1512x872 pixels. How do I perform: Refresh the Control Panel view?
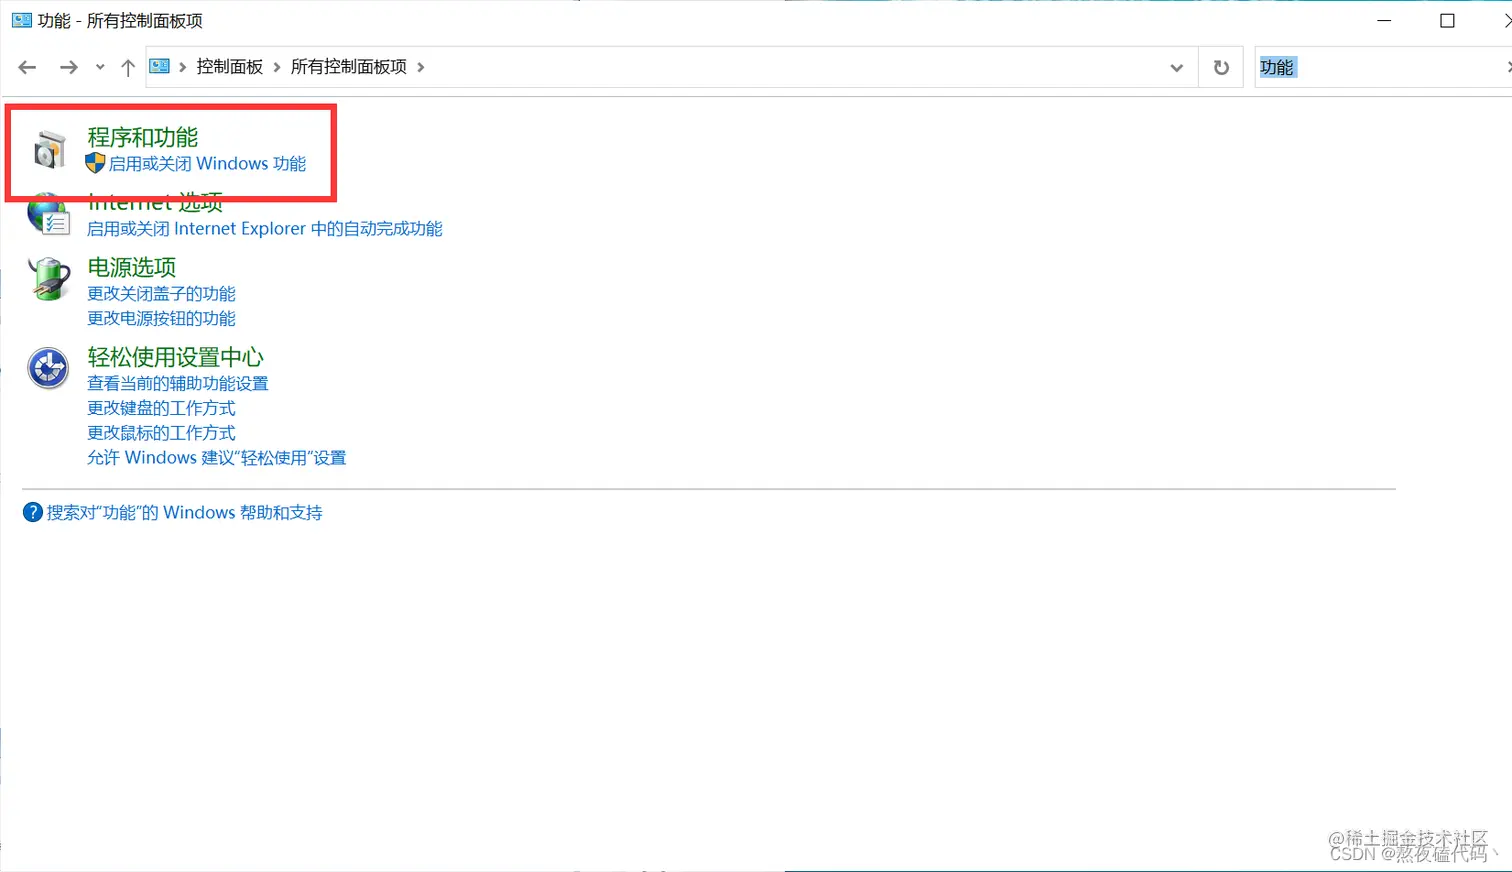coord(1221,67)
